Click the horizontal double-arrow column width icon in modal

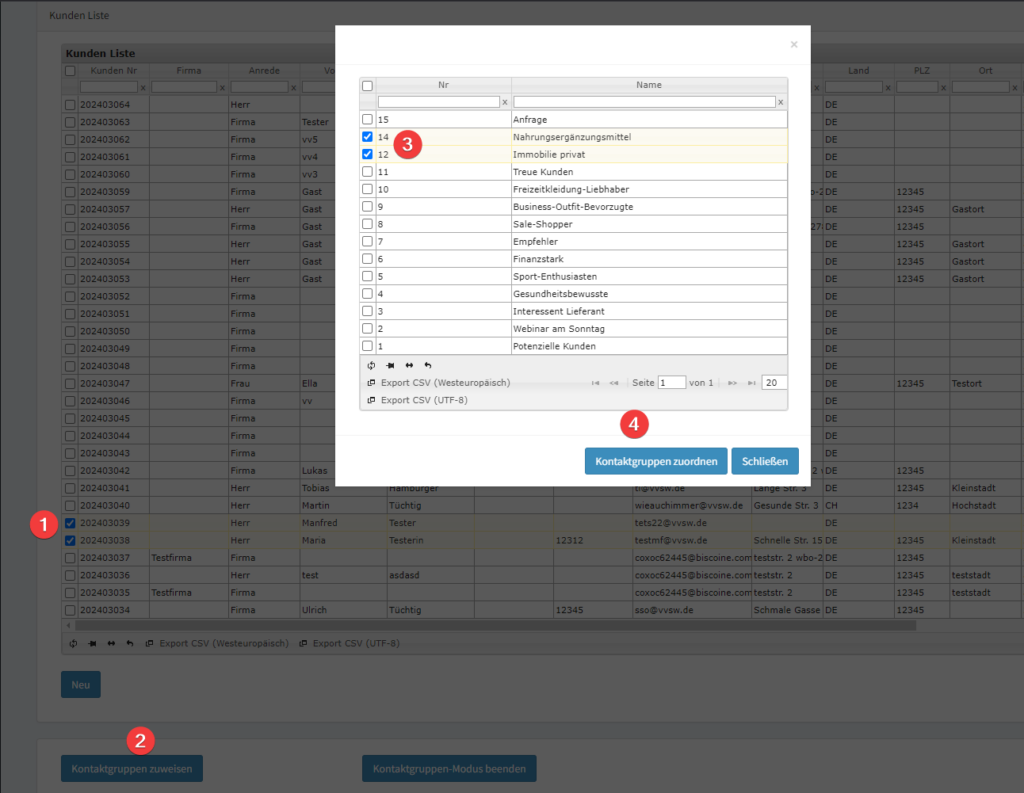pos(409,365)
